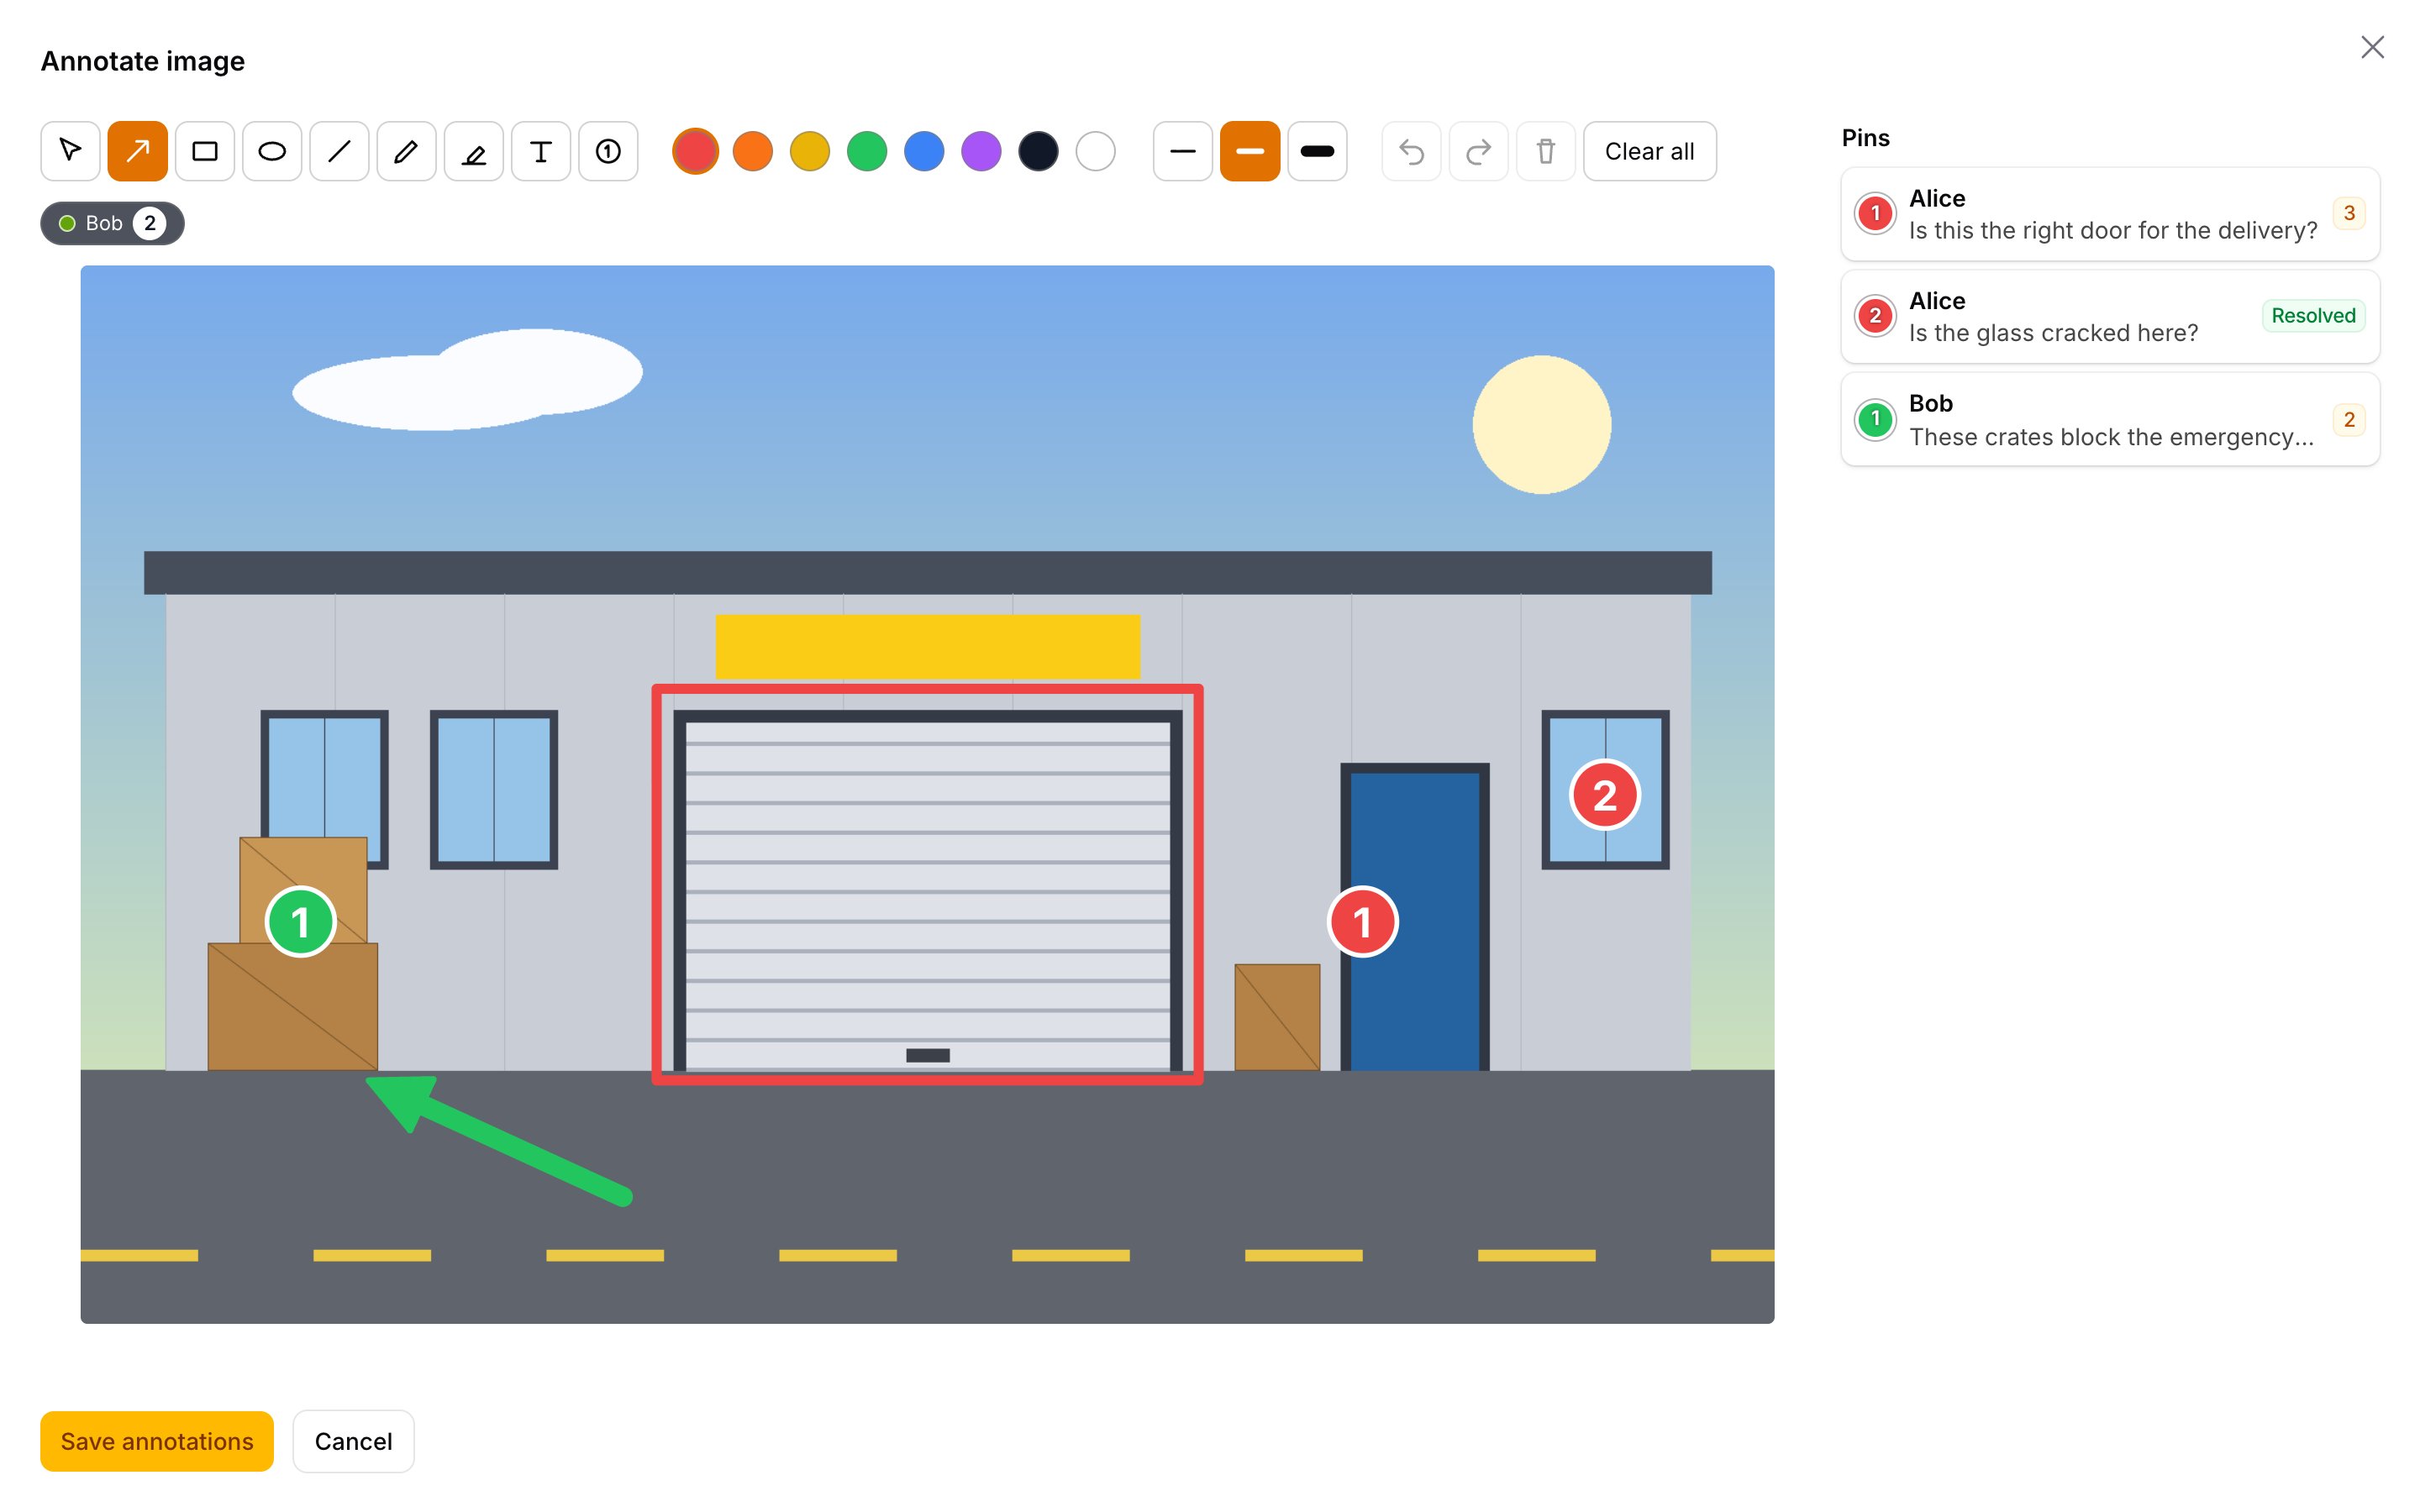
Task: Close the Annotate image dialog
Action: (x=2372, y=47)
